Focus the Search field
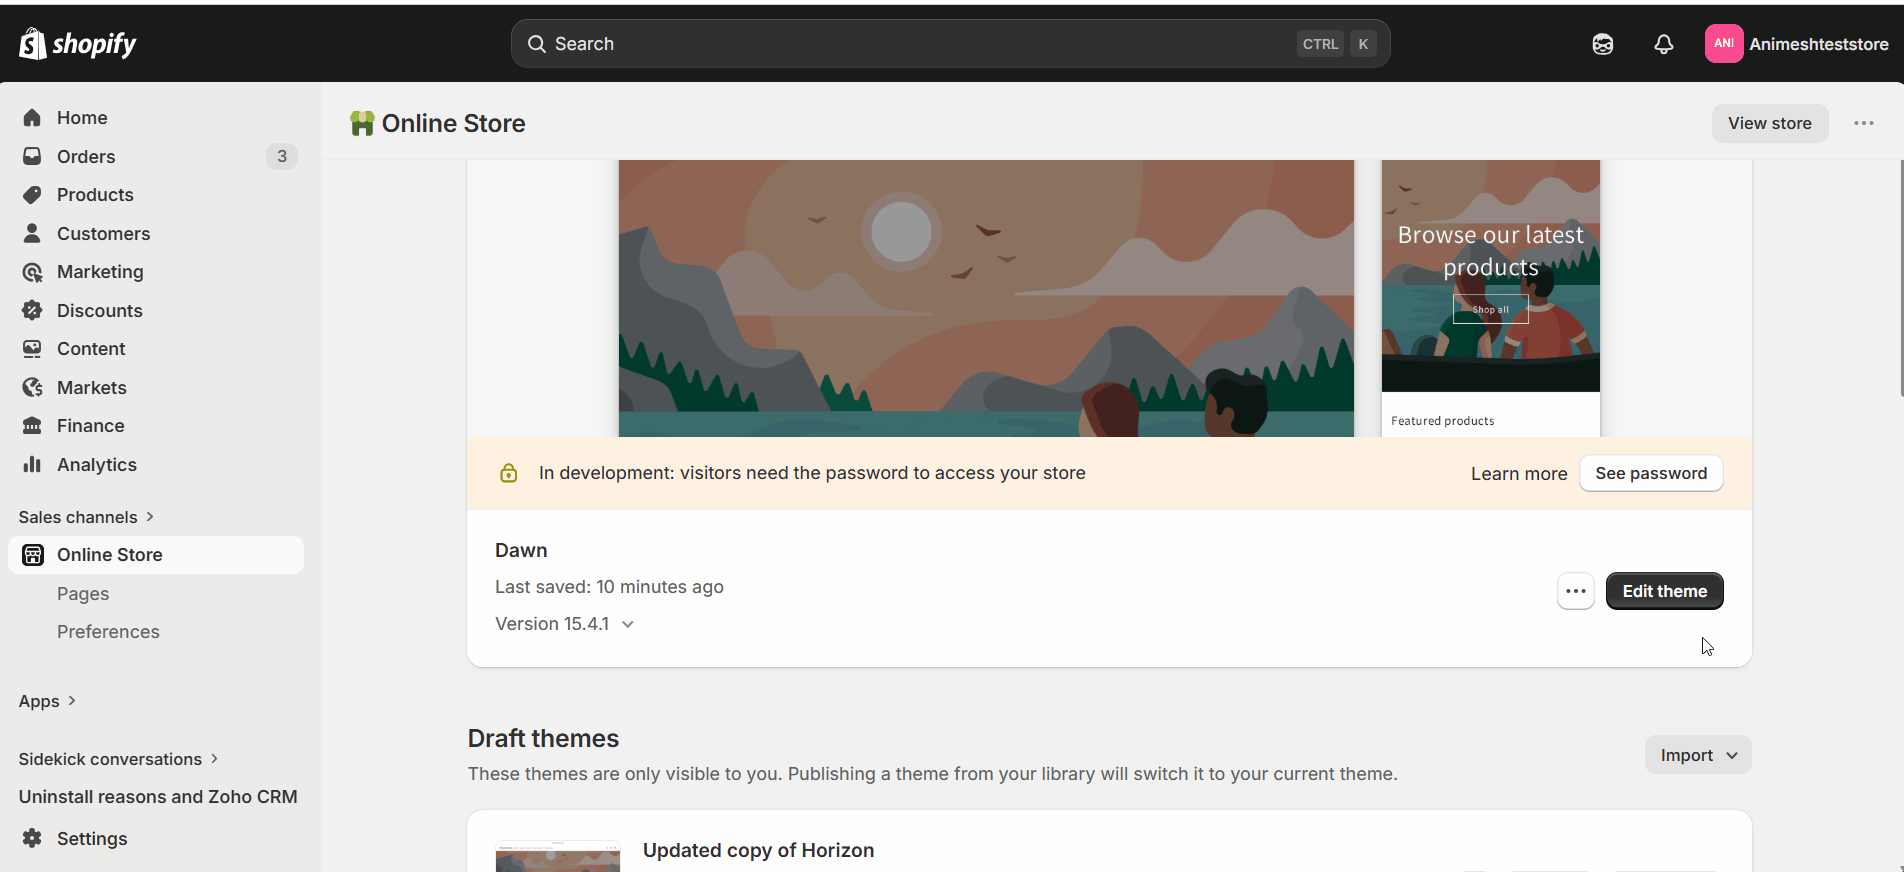 tap(950, 44)
